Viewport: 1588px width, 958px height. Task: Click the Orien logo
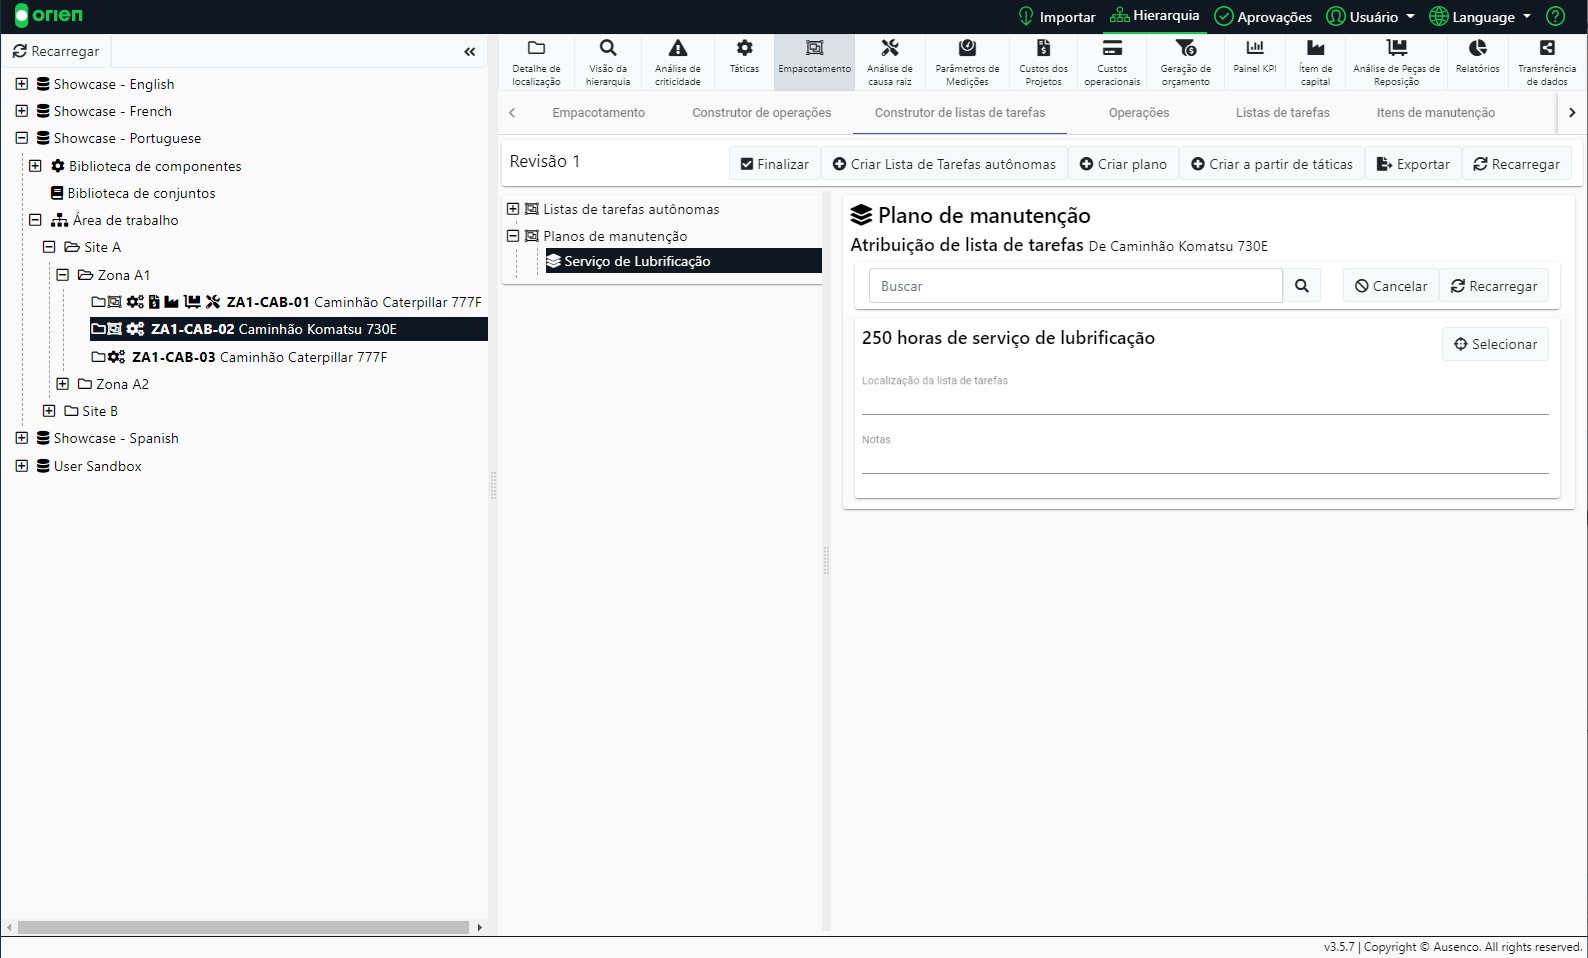(49, 15)
